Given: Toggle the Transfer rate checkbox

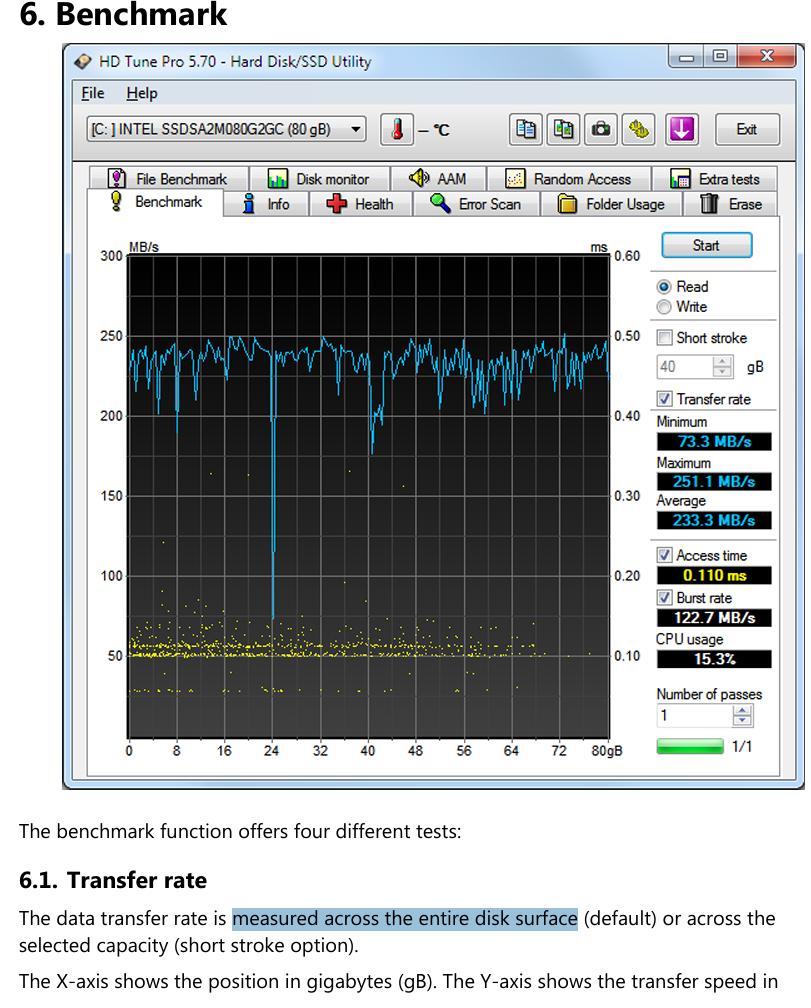Looking at the screenshot, I should pos(664,399).
